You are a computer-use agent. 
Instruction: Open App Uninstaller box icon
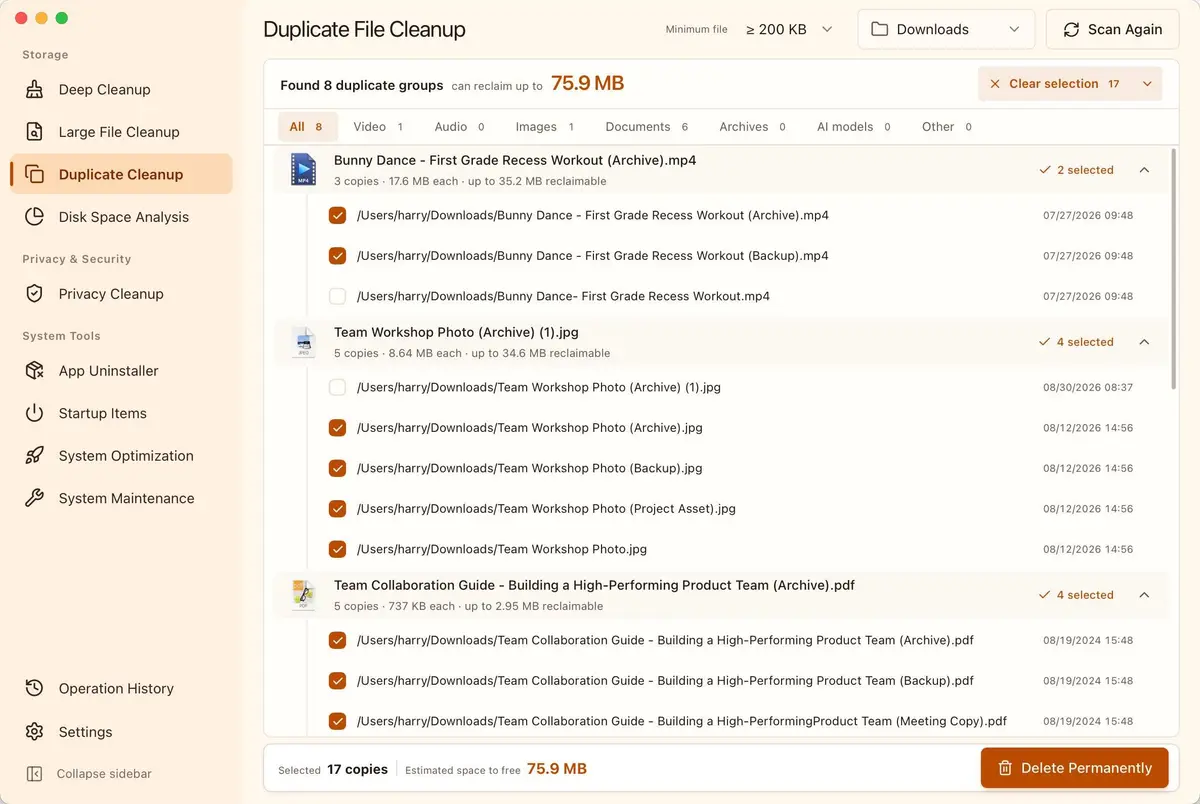35,371
